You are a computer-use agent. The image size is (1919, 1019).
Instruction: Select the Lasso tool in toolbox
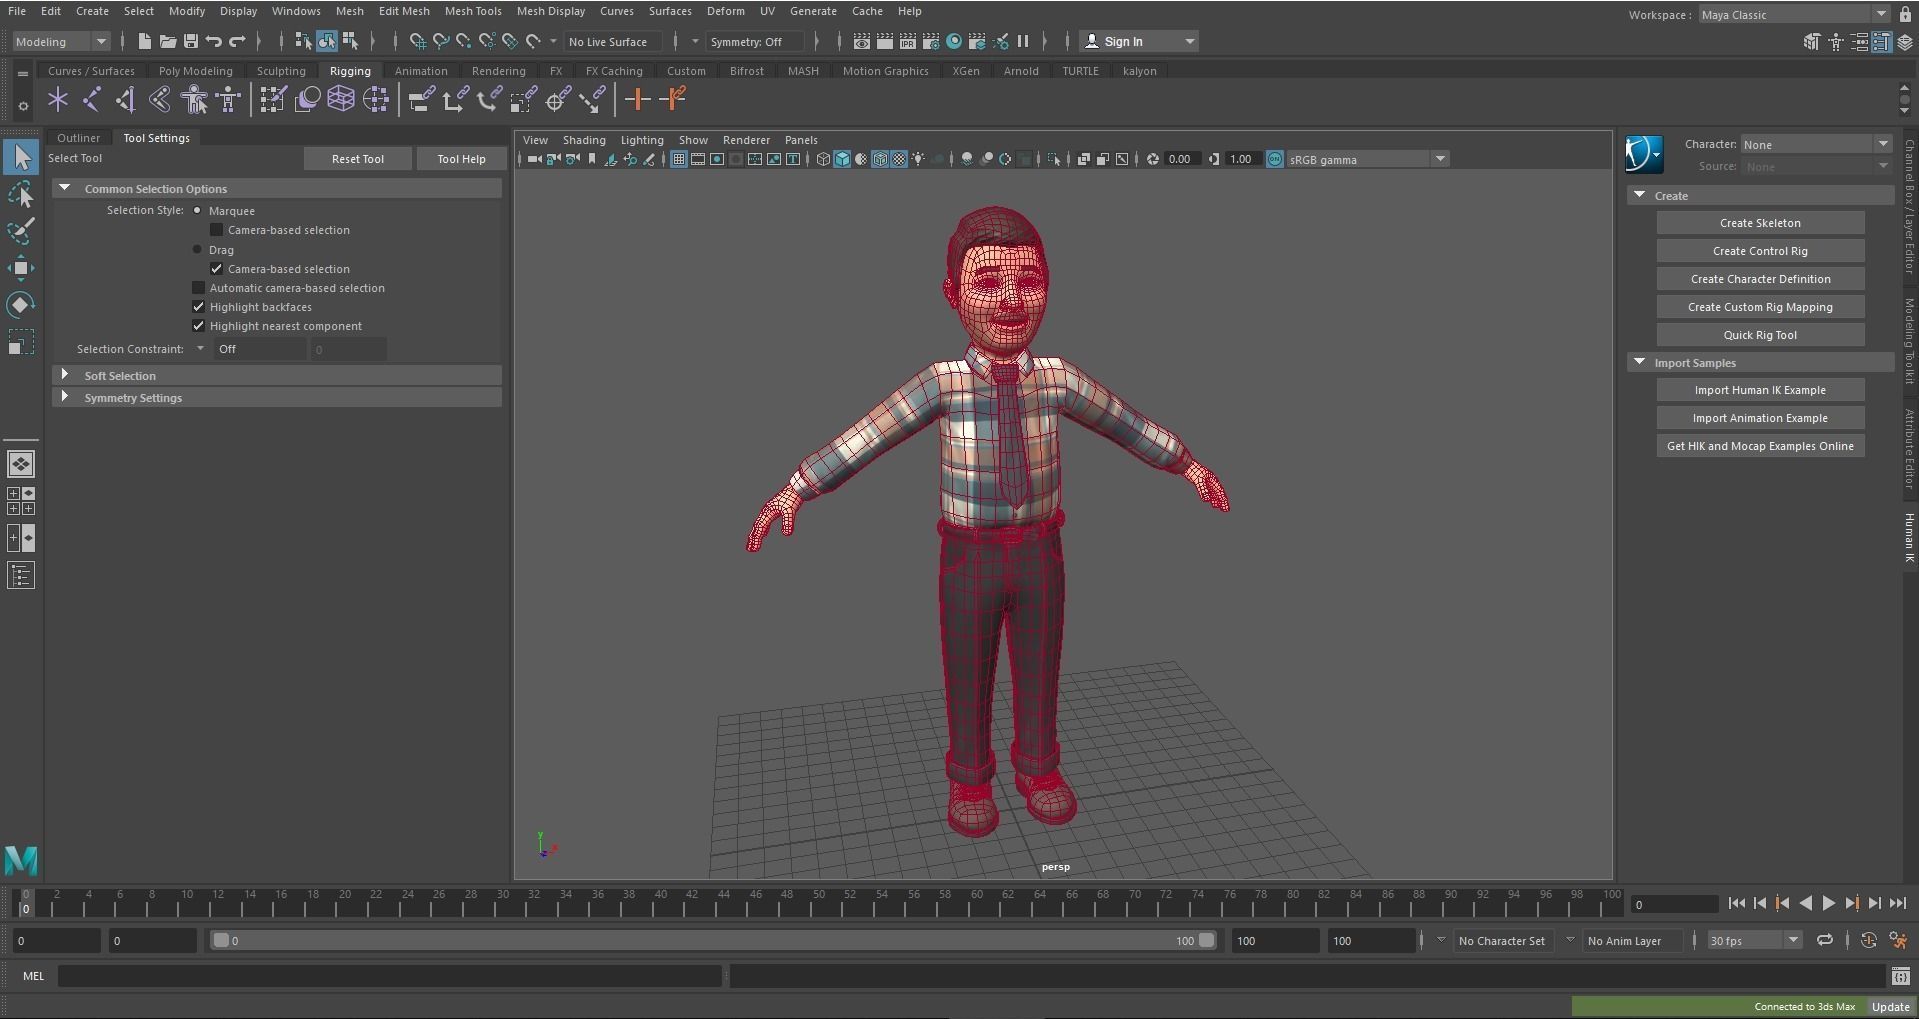coord(20,194)
